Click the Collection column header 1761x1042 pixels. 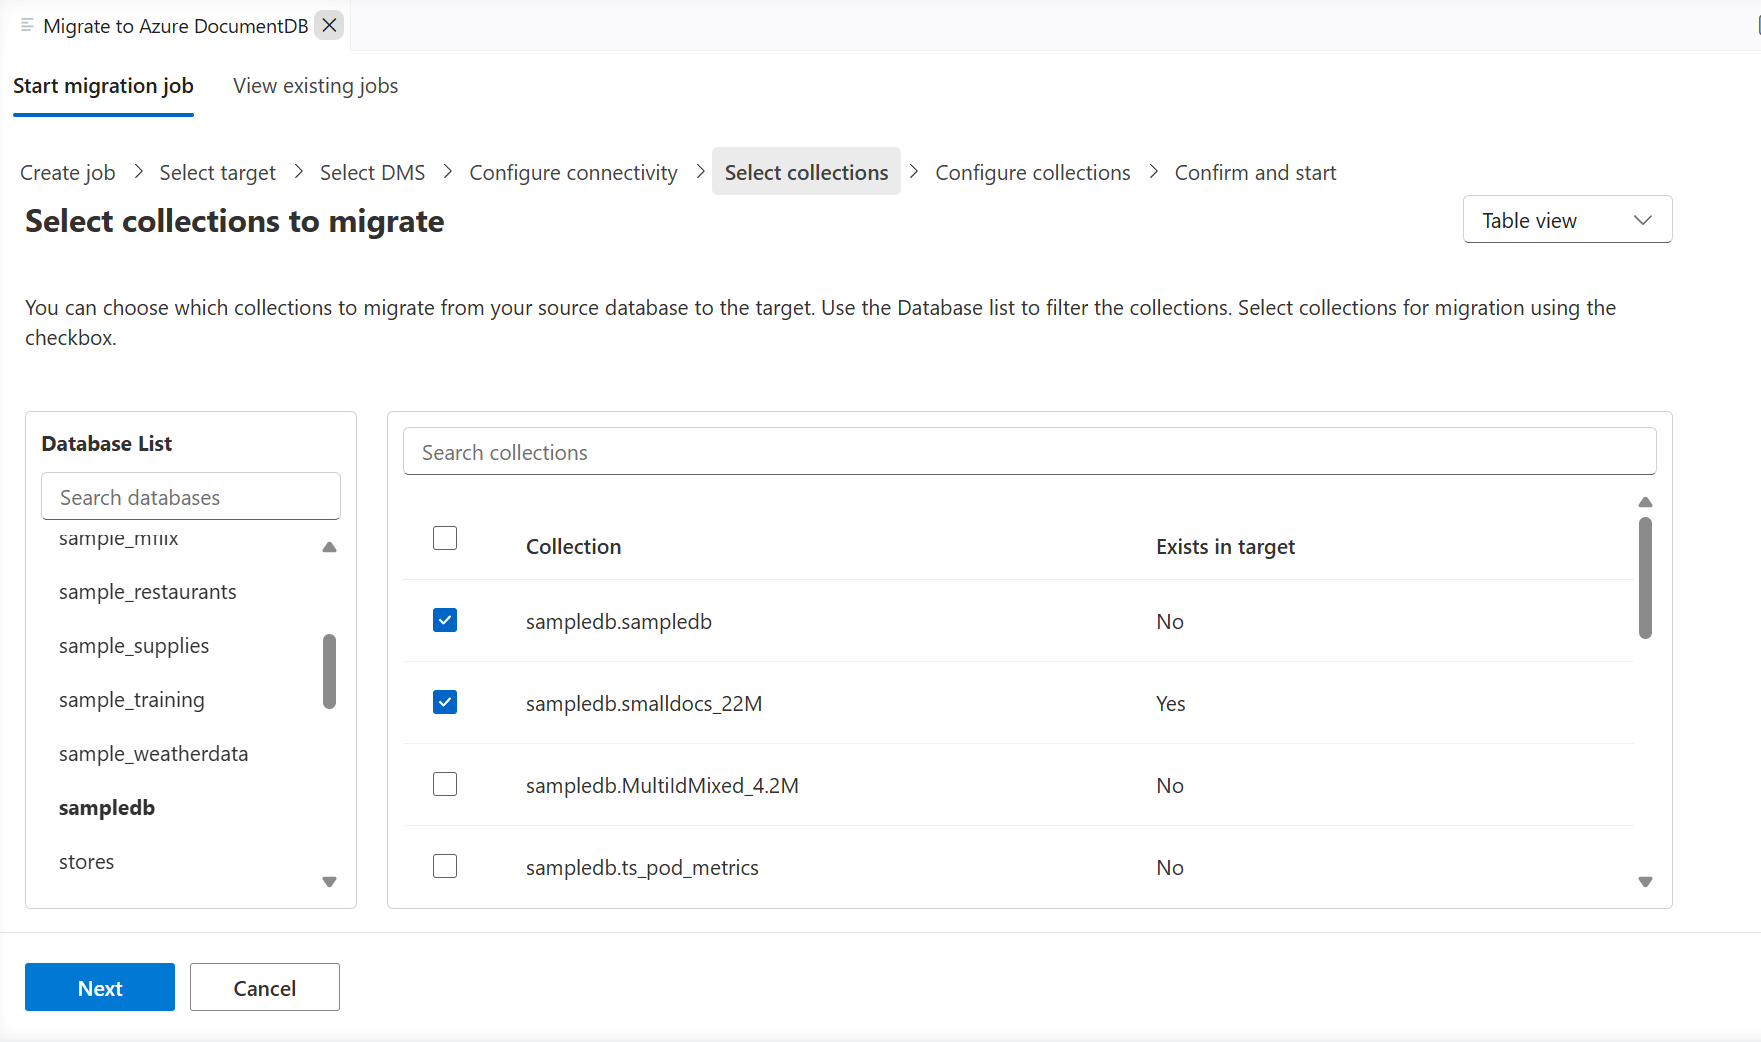click(574, 547)
